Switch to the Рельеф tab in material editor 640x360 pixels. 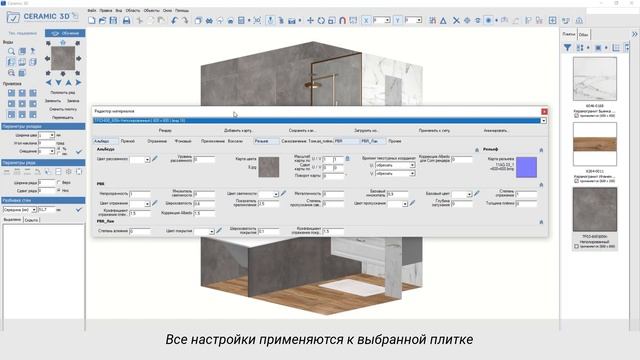(266, 141)
